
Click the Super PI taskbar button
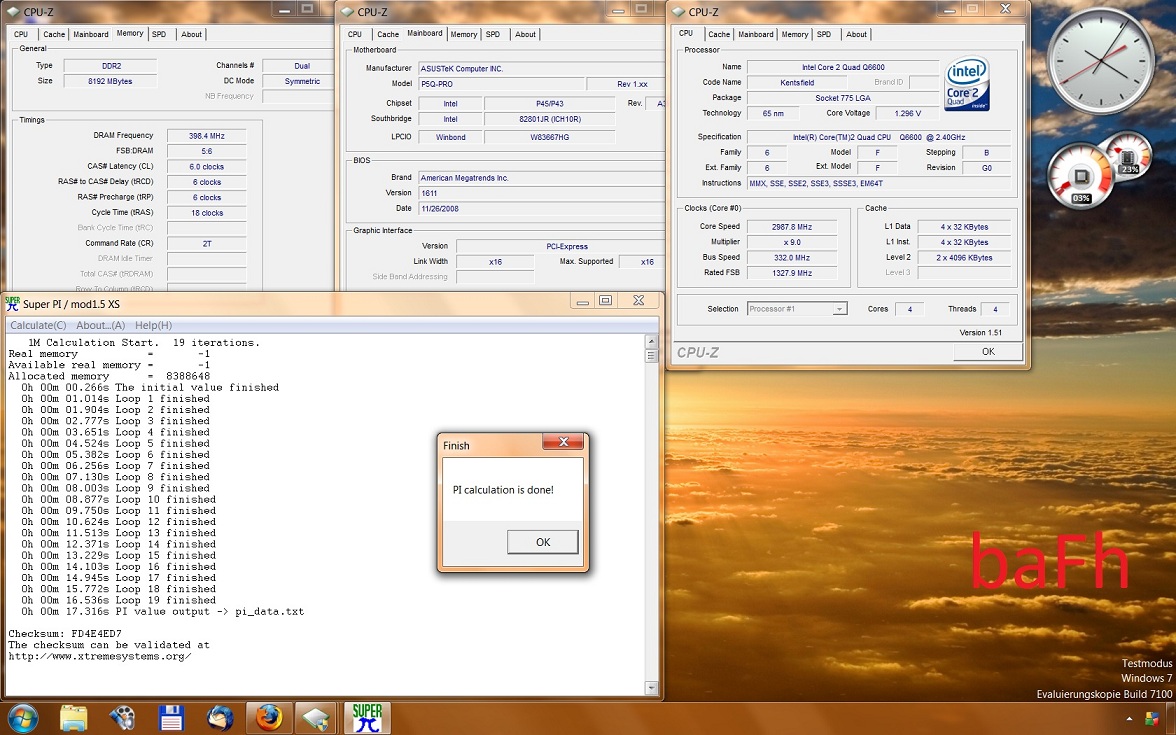pos(367,718)
